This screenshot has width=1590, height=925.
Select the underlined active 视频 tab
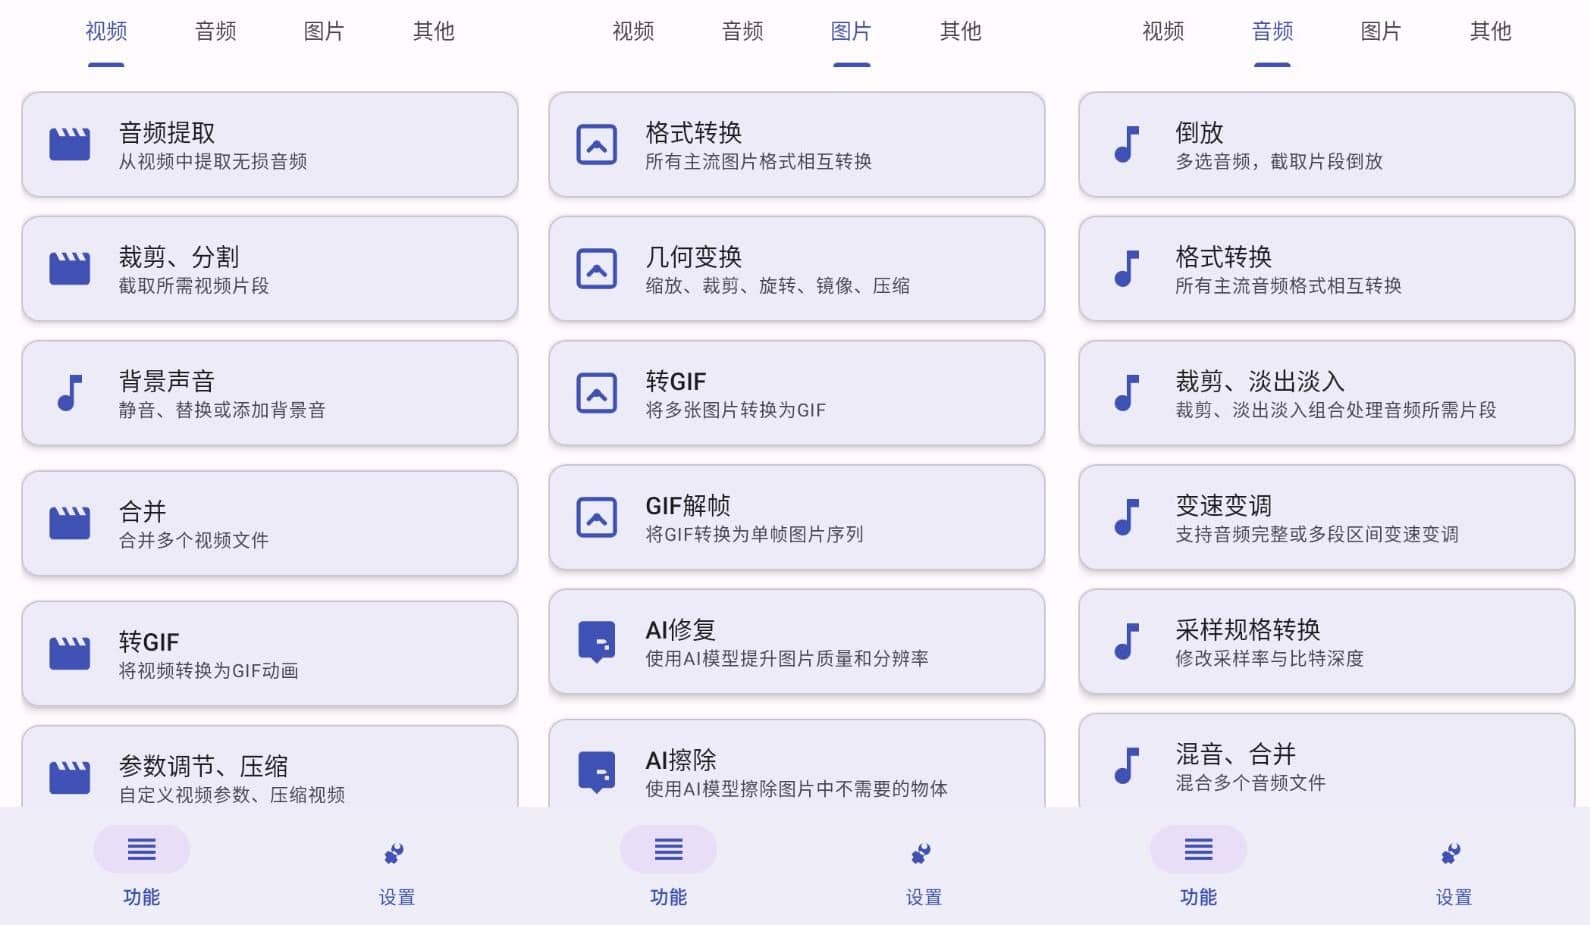[x=106, y=32]
